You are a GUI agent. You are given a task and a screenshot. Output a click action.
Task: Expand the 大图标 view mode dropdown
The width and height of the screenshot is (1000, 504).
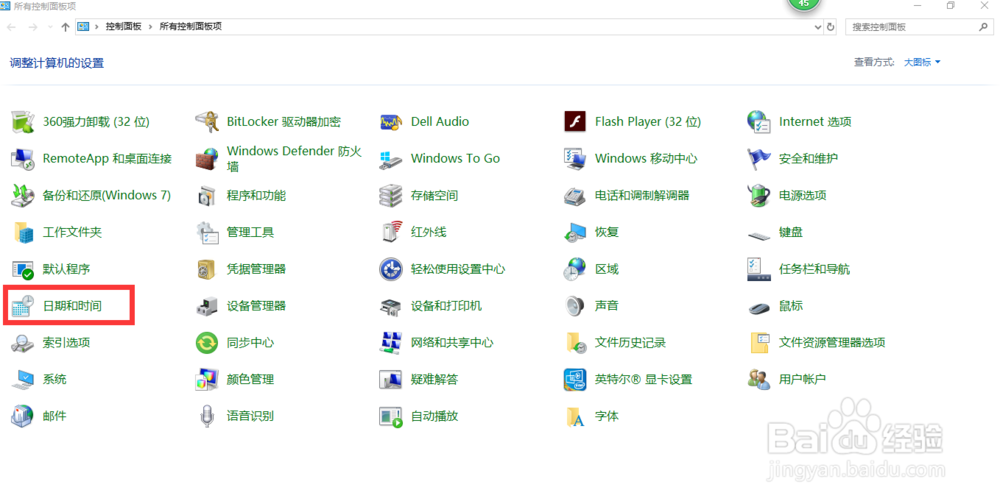tap(922, 62)
